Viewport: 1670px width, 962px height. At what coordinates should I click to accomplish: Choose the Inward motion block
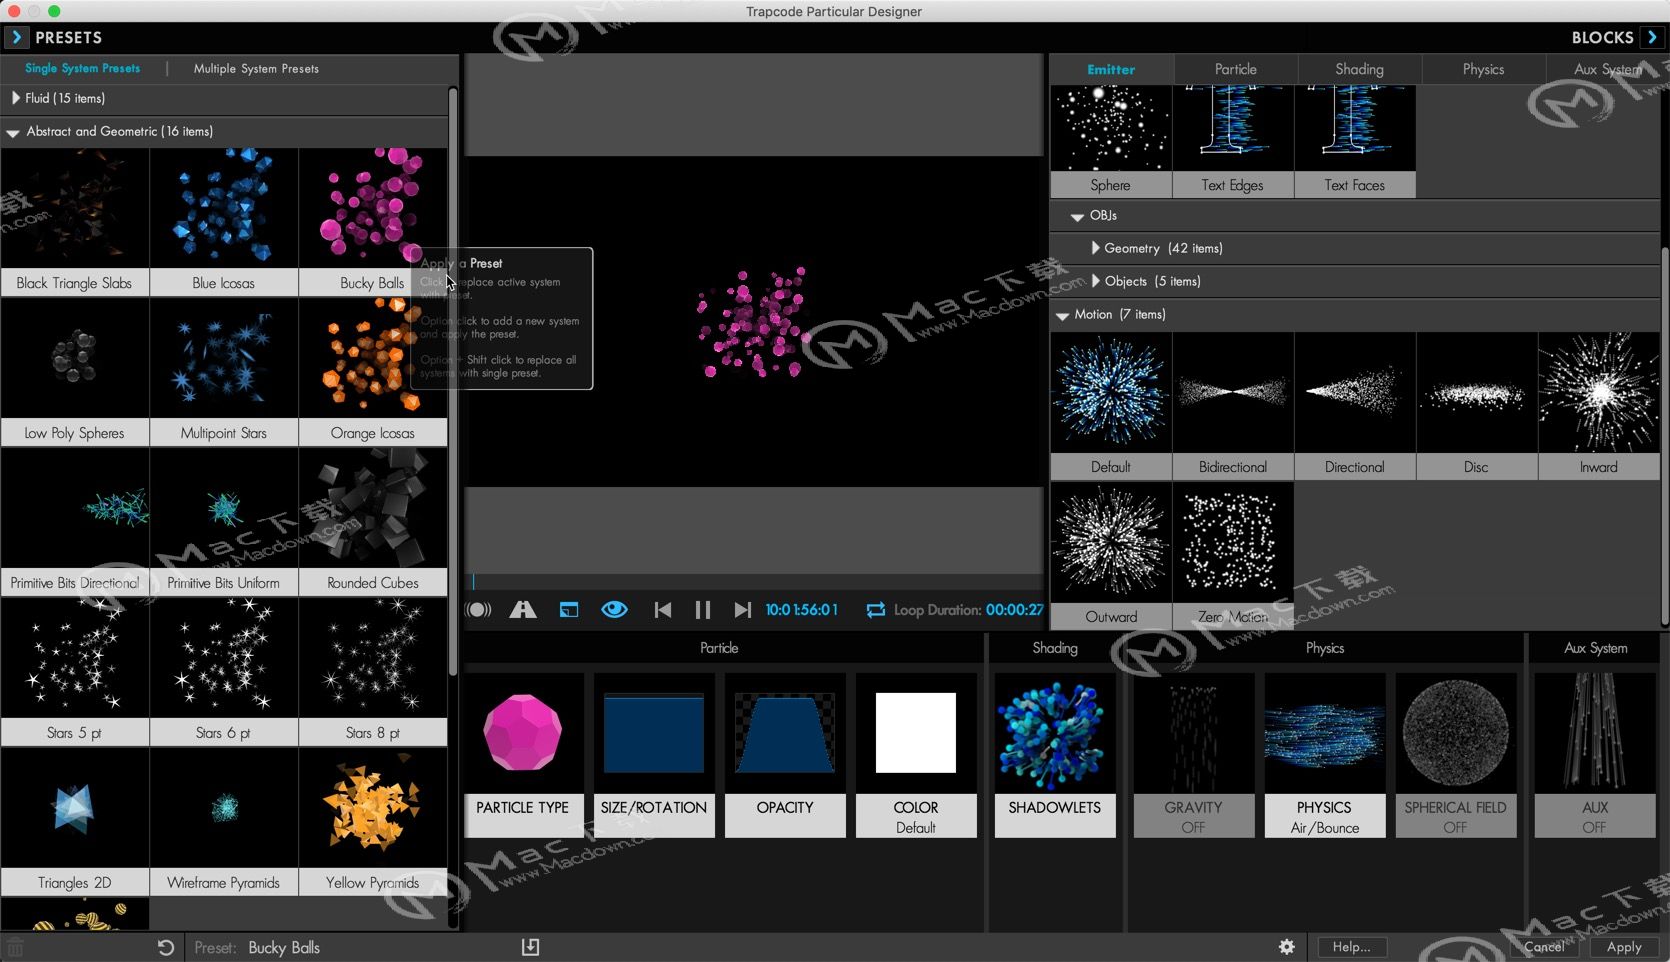click(x=1599, y=406)
